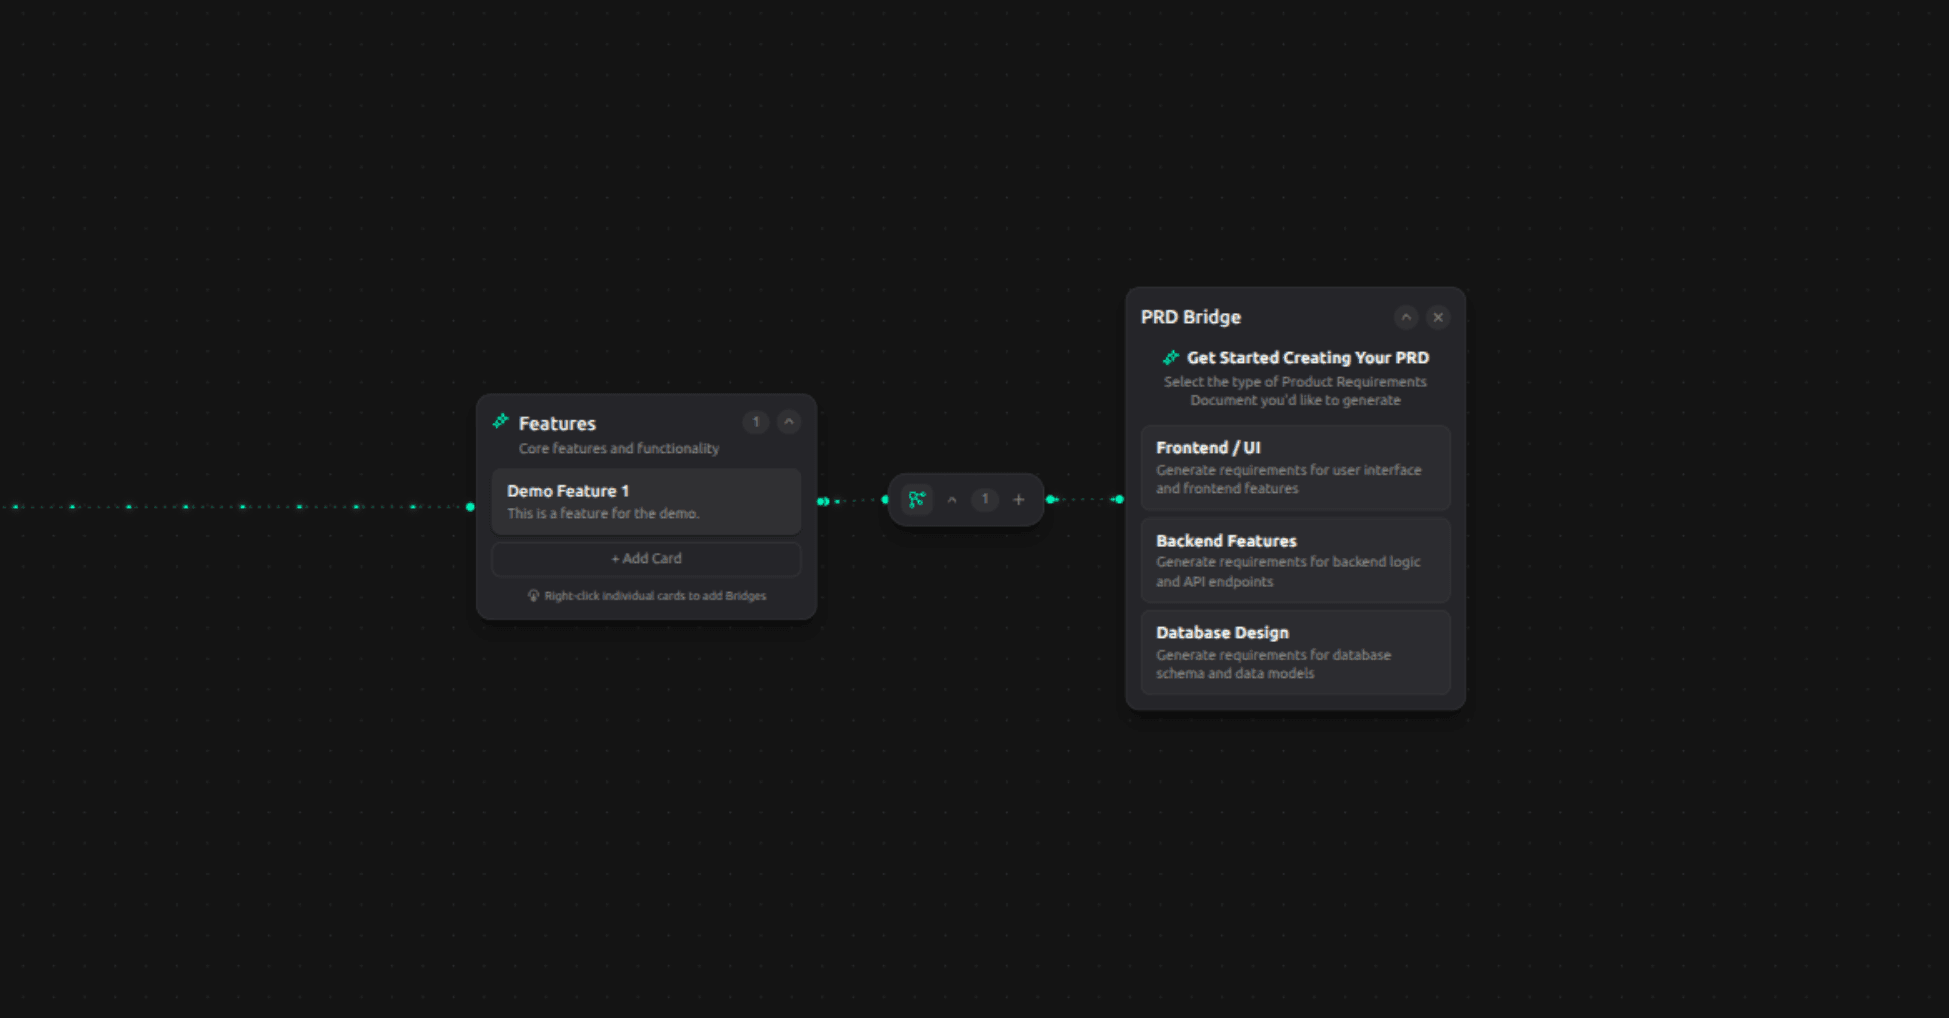Click the connector pill count badge showing 1

[x=985, y=499]
